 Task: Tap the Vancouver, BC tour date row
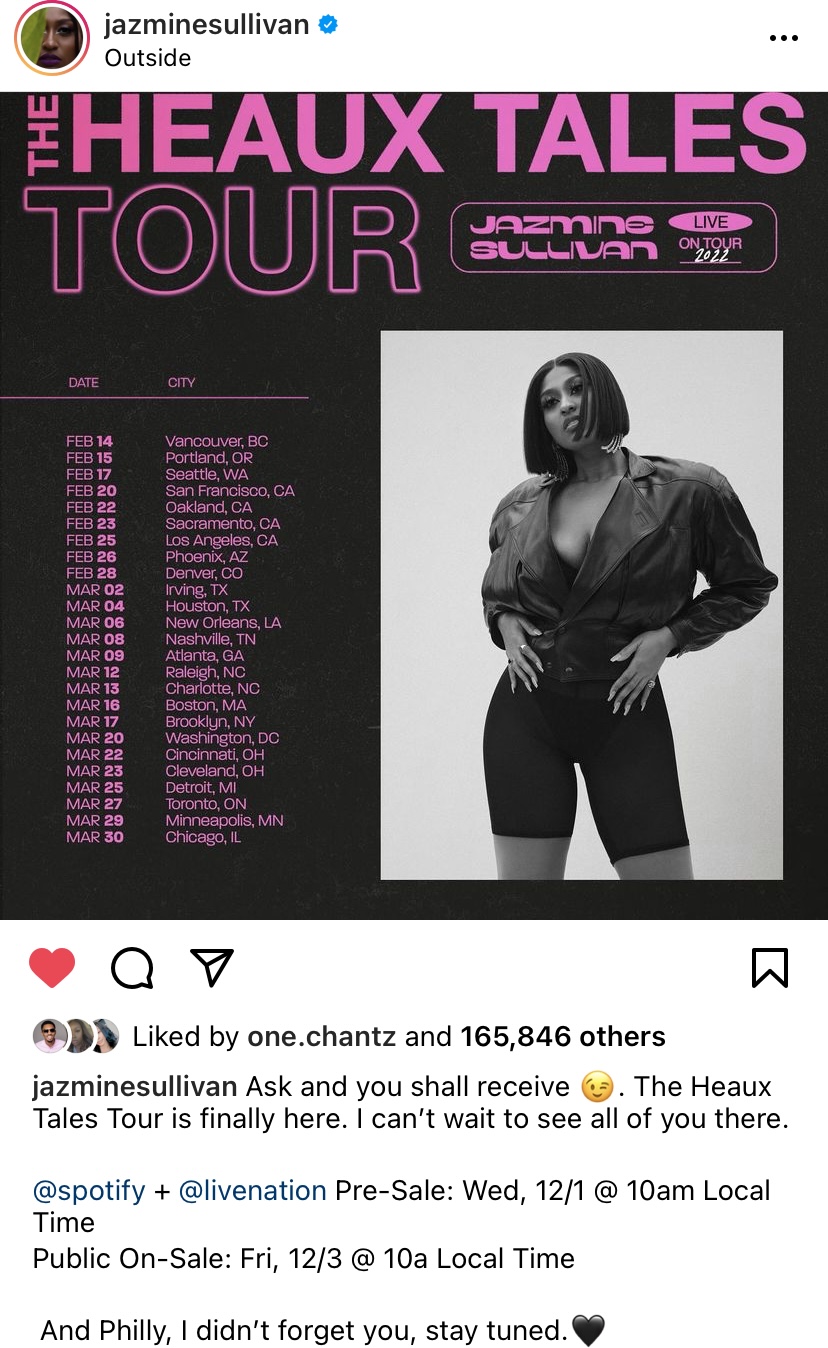tap(167, 441)
